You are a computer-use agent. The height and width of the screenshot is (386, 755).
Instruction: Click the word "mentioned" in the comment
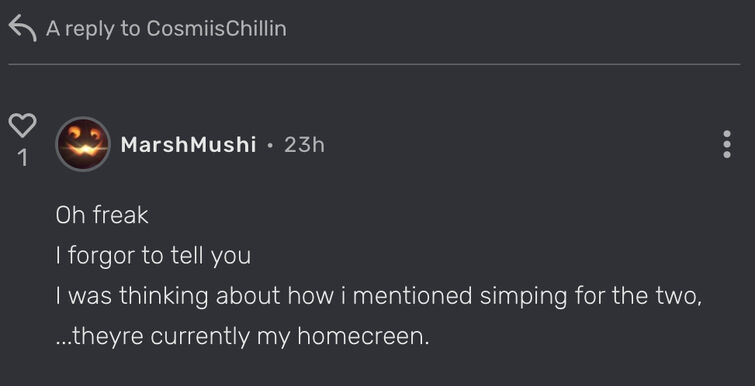click(413, 296)
